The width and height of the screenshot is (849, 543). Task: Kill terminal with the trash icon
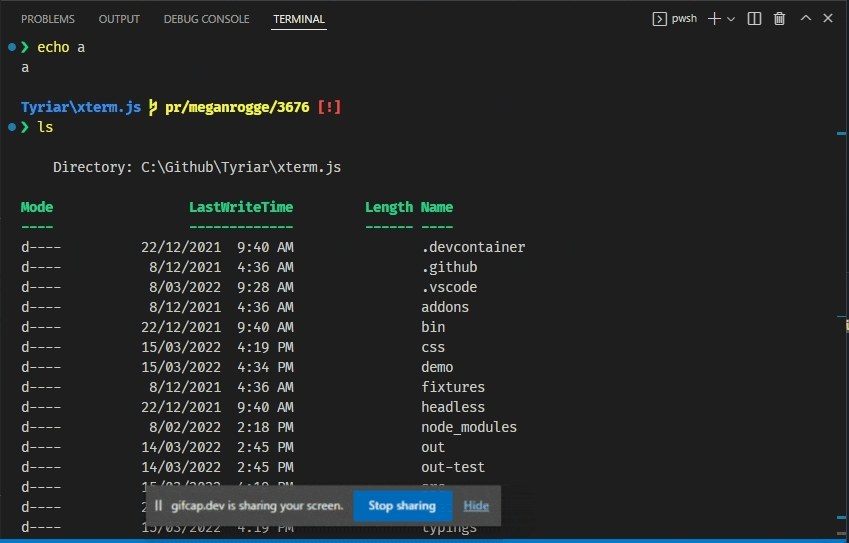[780, 19]
